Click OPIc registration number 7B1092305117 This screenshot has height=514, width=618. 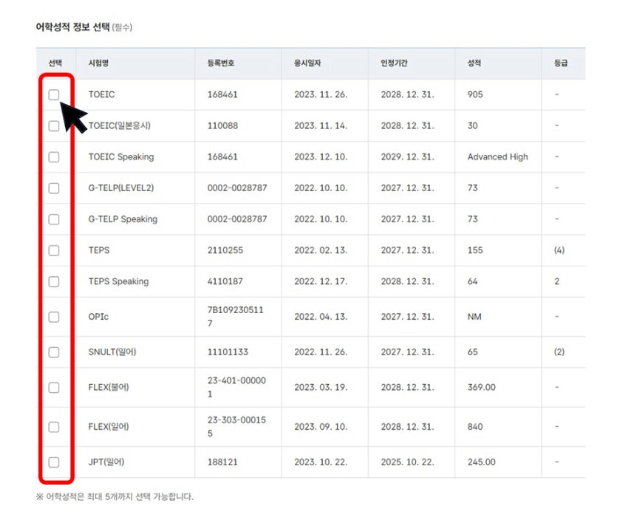235,317
